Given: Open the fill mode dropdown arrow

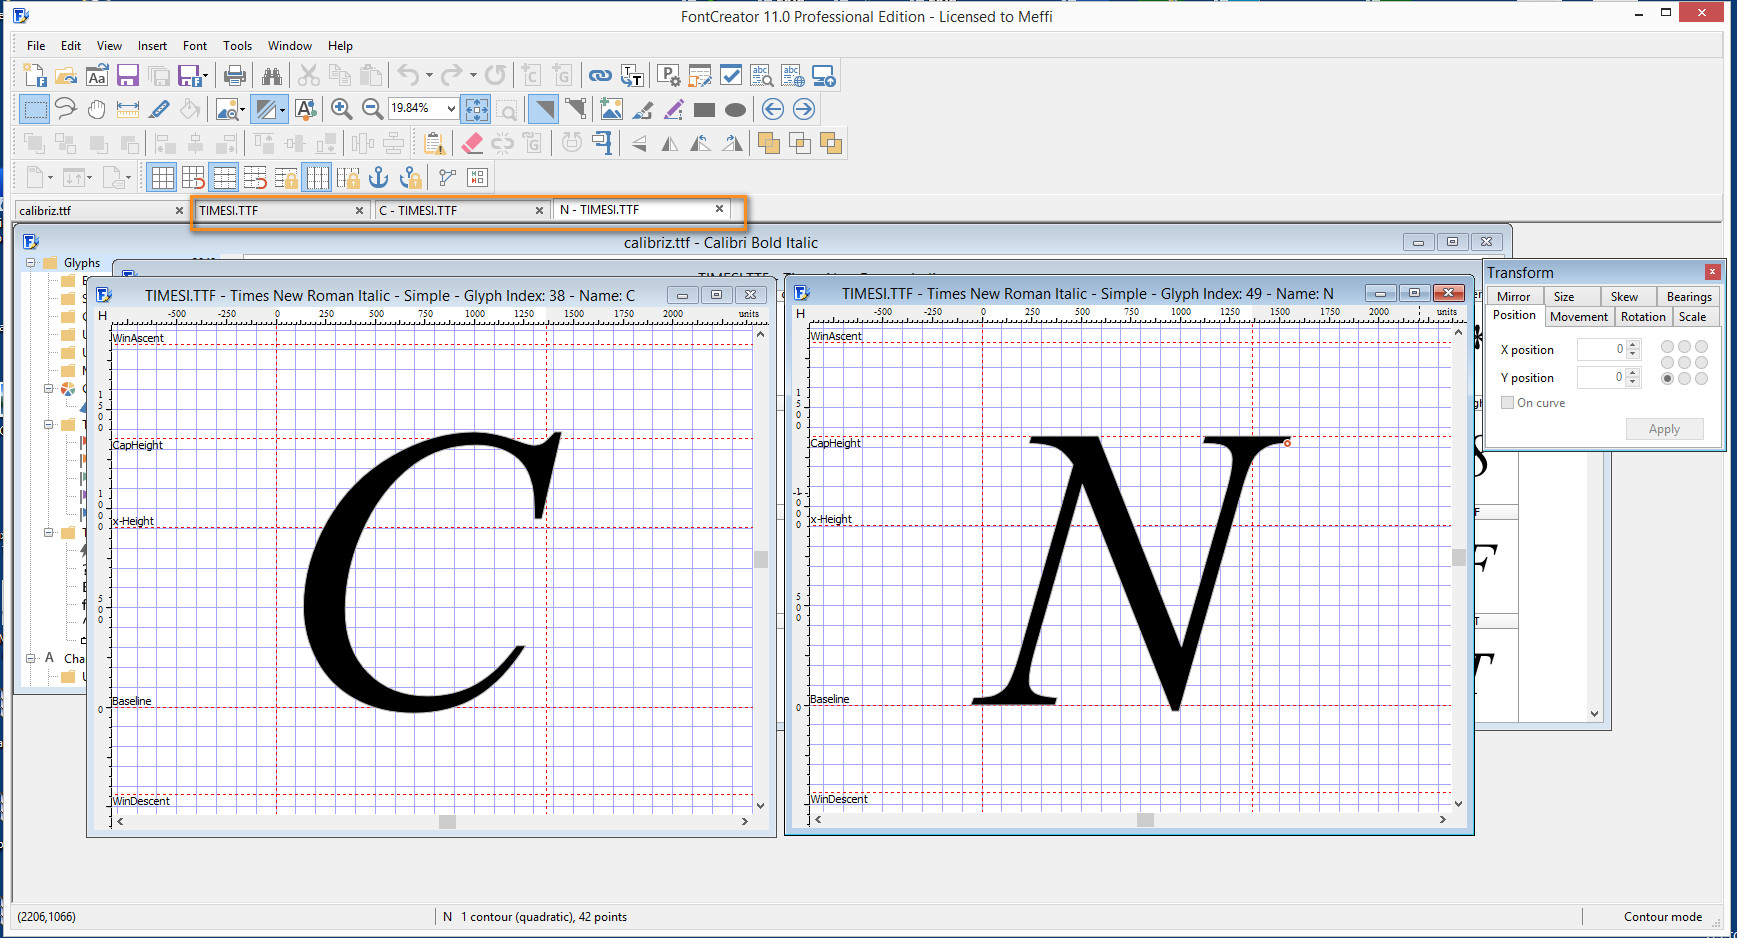Looking at the screenshot, I should (x=283, y=109).
